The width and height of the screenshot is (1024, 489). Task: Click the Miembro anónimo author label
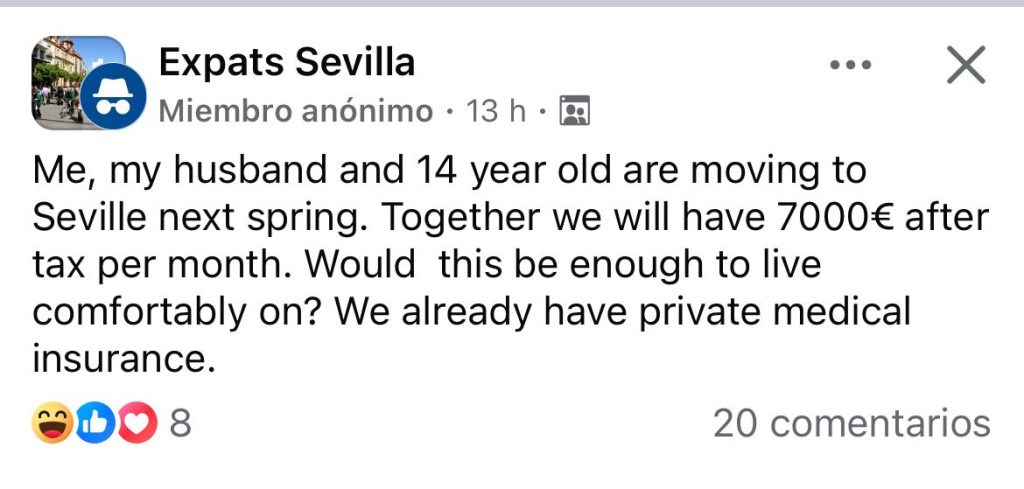coord(297,111)
